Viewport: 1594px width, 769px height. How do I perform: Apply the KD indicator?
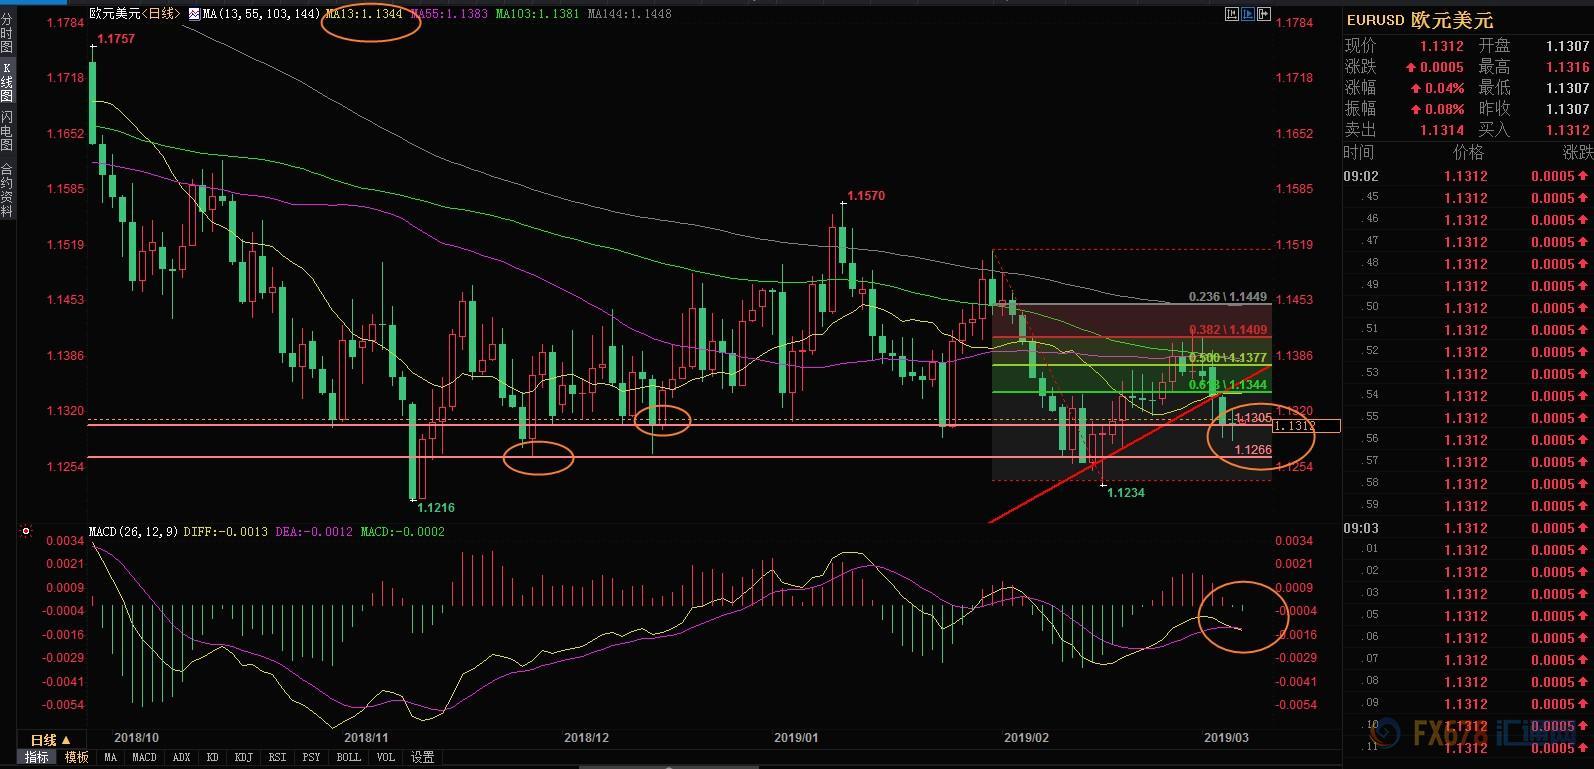(x=212, y=758)
